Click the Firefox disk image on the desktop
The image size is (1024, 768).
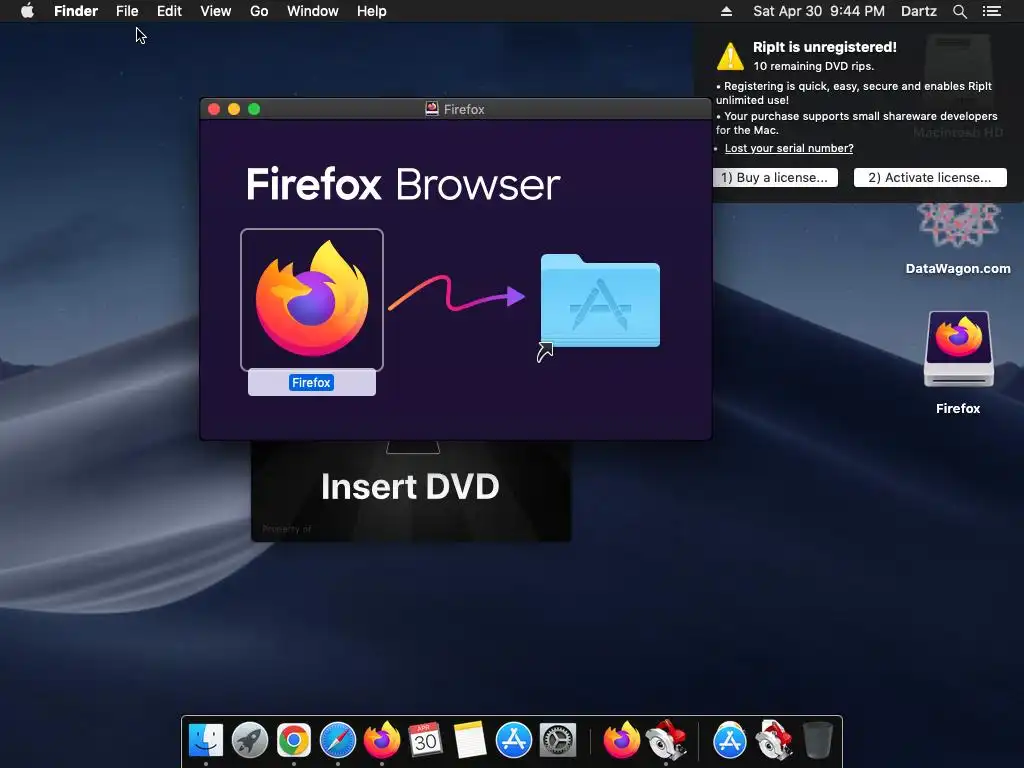(x=958, y=349)
